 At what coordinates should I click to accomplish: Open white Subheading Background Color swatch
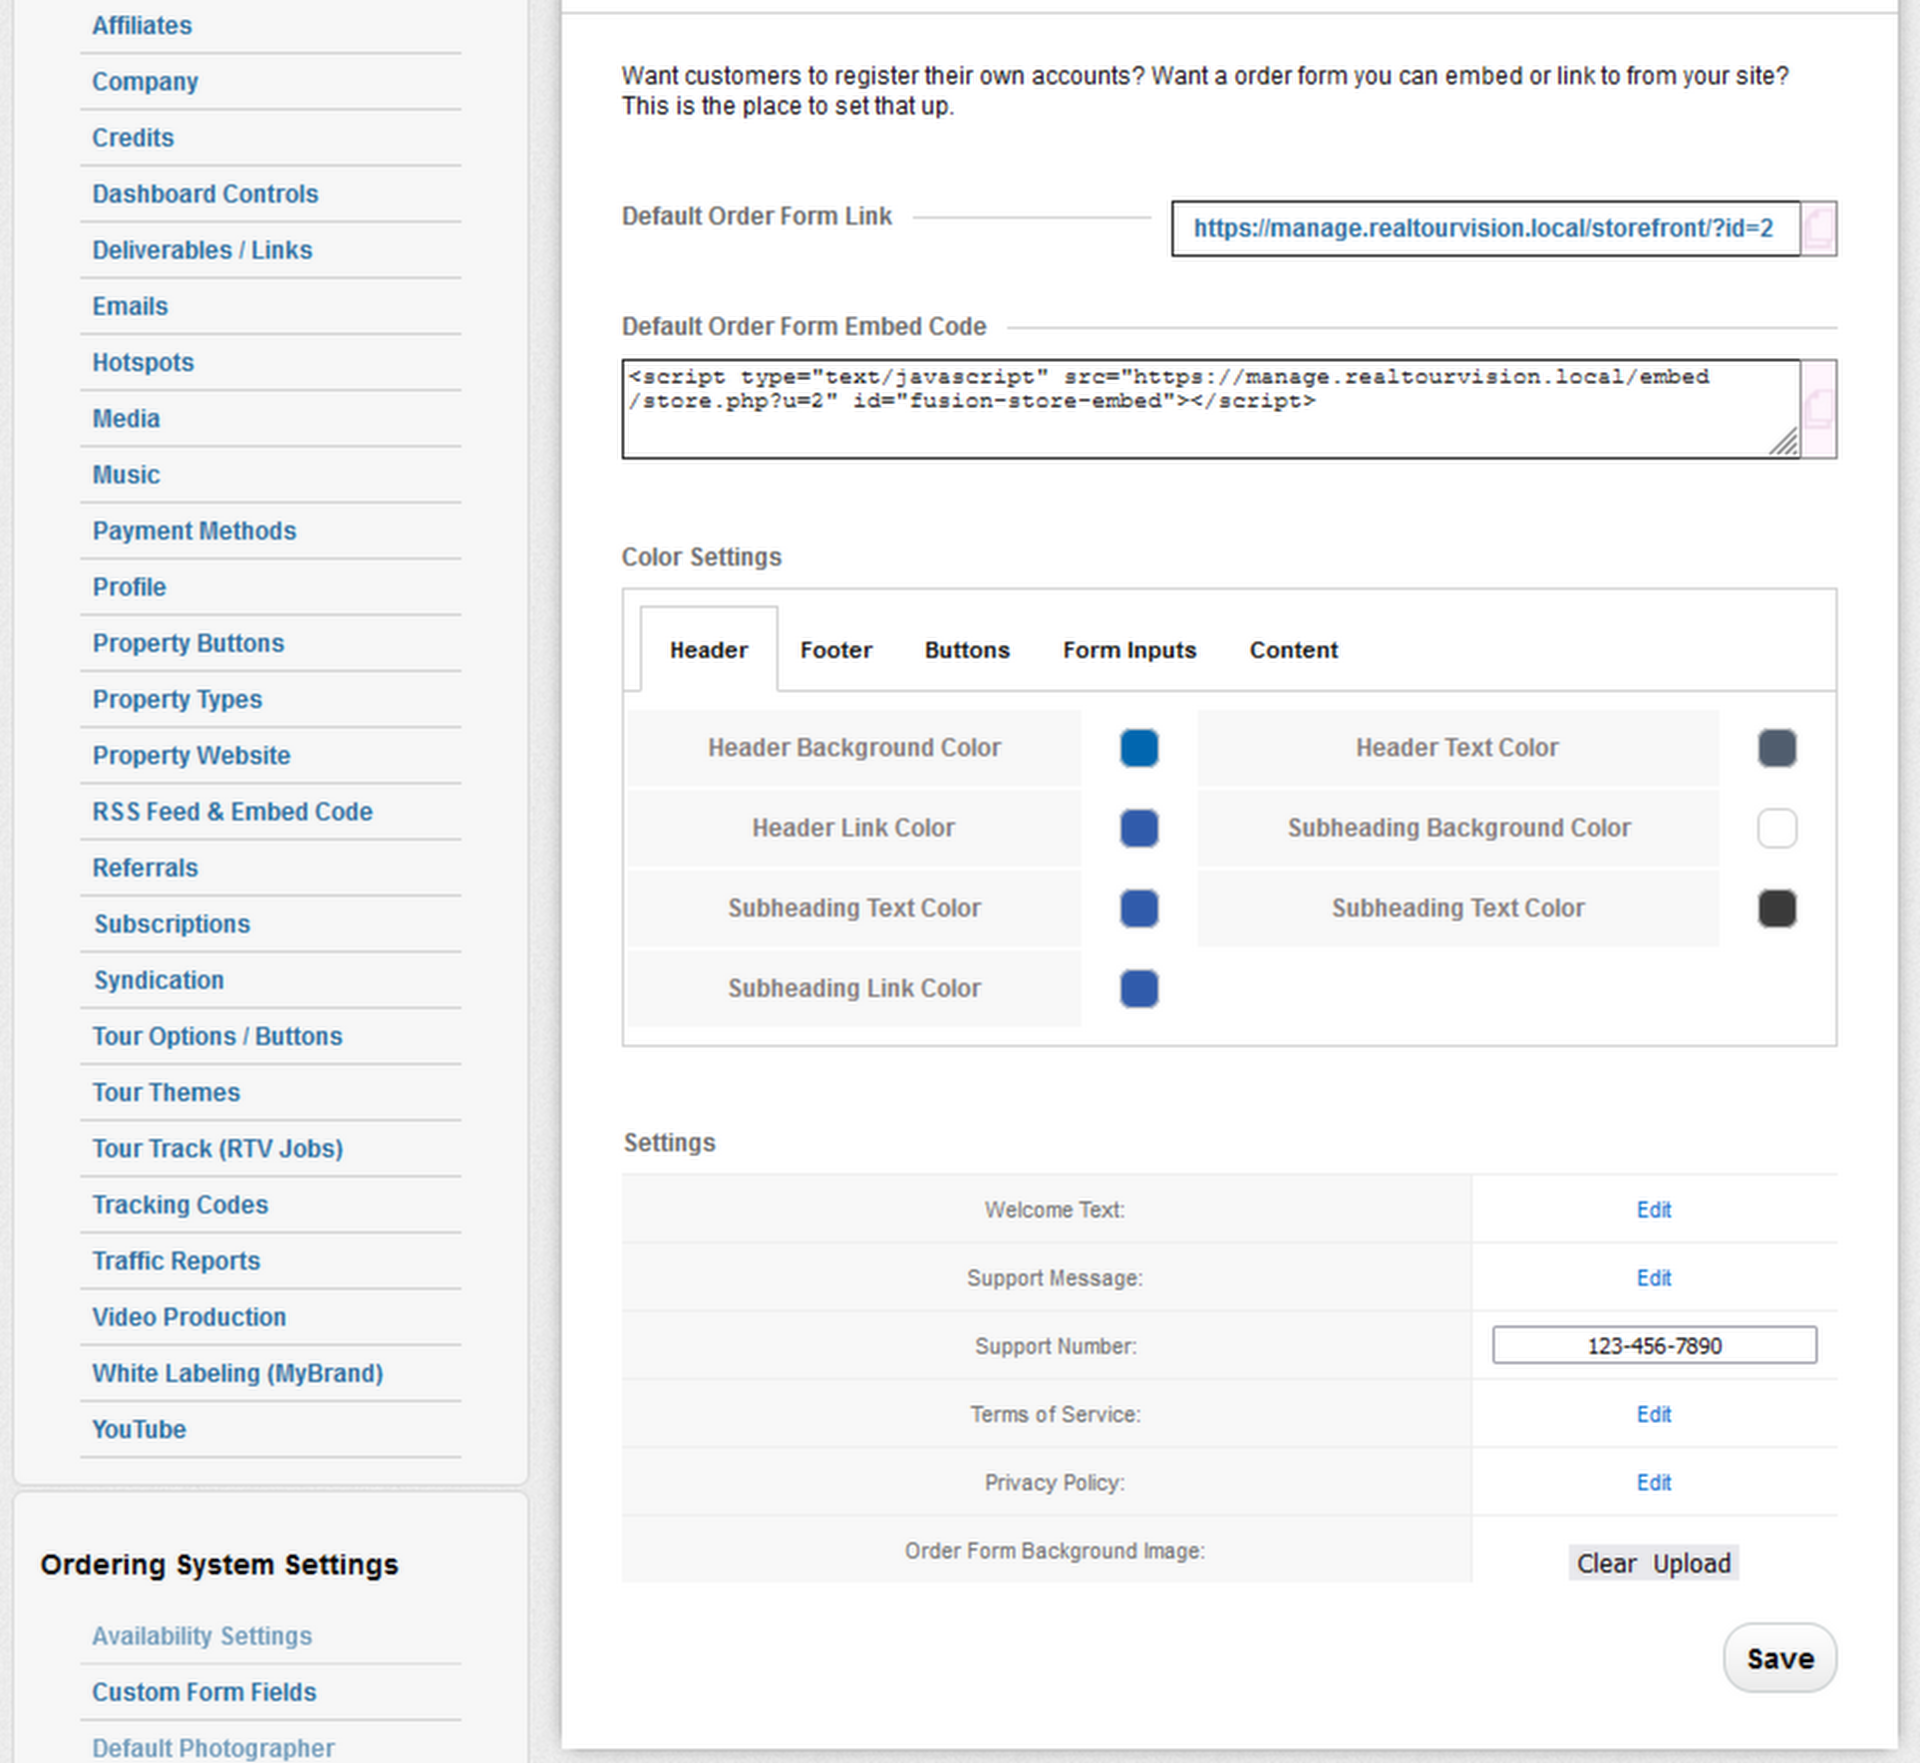(x=1776, y=828)
